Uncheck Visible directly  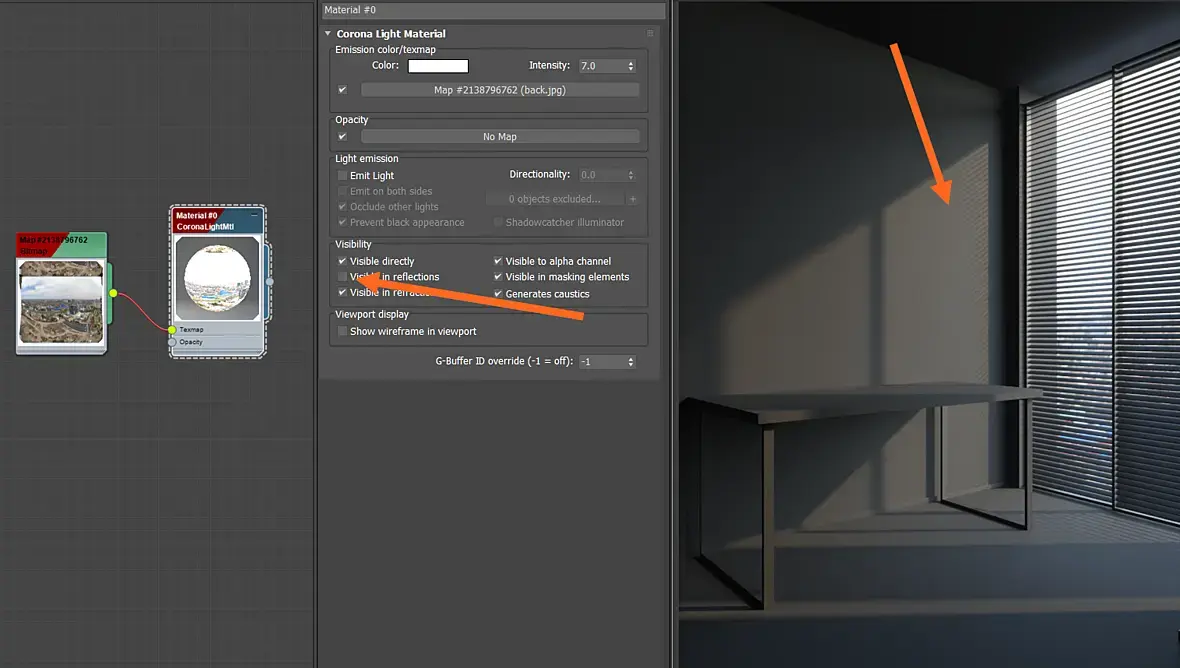tap(342, 261)
